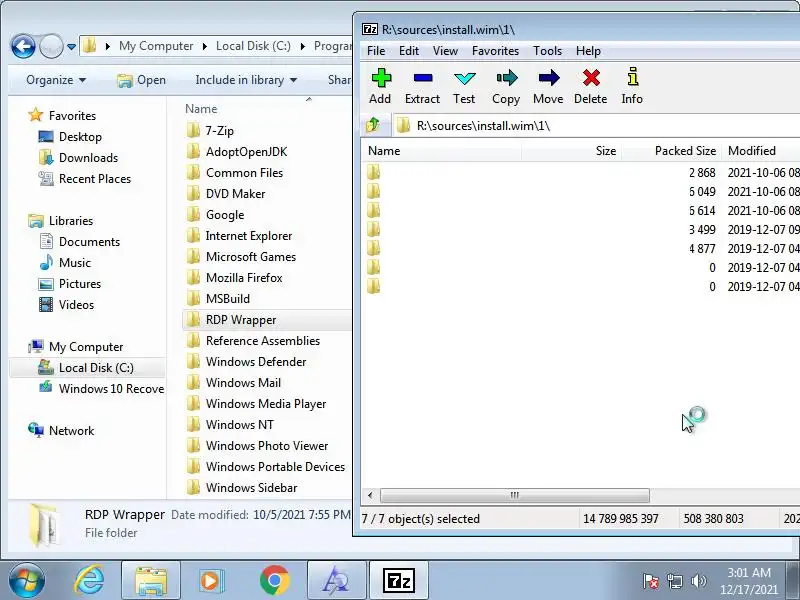This screenshot has width=800, height=600.
Task: Launch Windows Media Player from the taskbar
Action: click(210, 581)
